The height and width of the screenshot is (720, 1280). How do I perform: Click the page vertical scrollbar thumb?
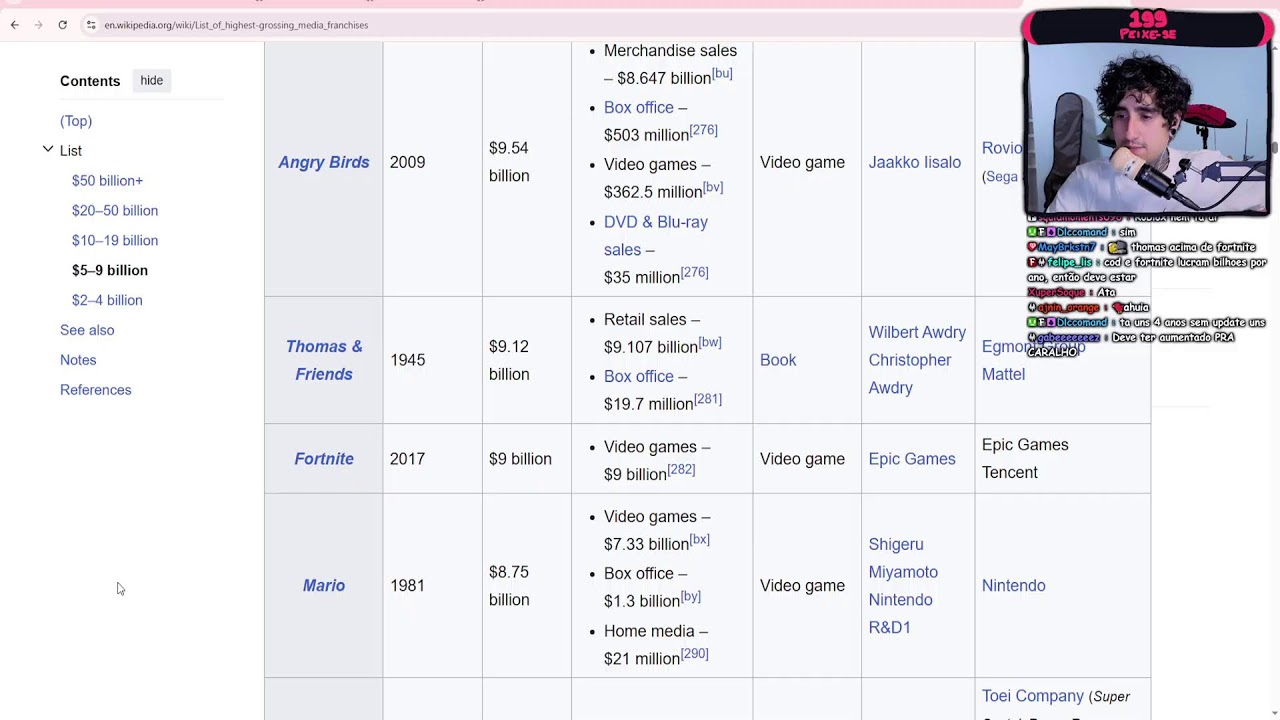[1275, 148]
